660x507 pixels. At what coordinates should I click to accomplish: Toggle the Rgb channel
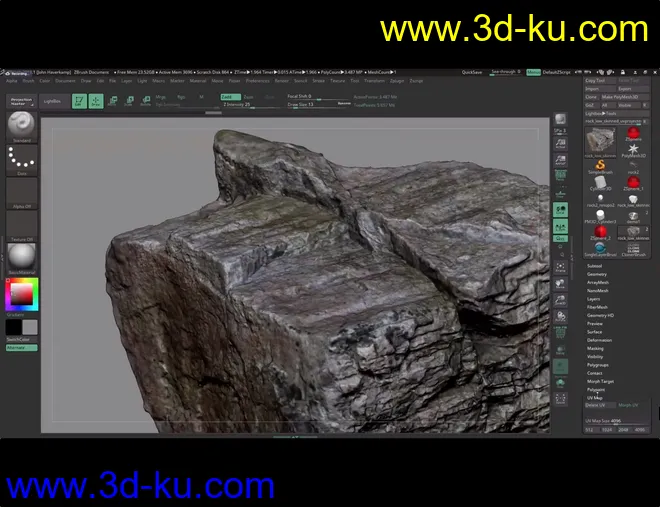tap(181, 97)
